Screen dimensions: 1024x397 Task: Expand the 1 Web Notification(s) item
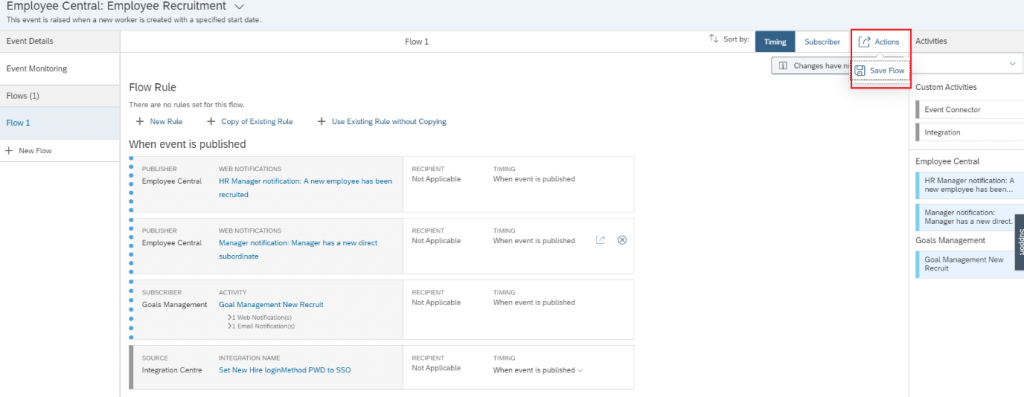[259, 317]
